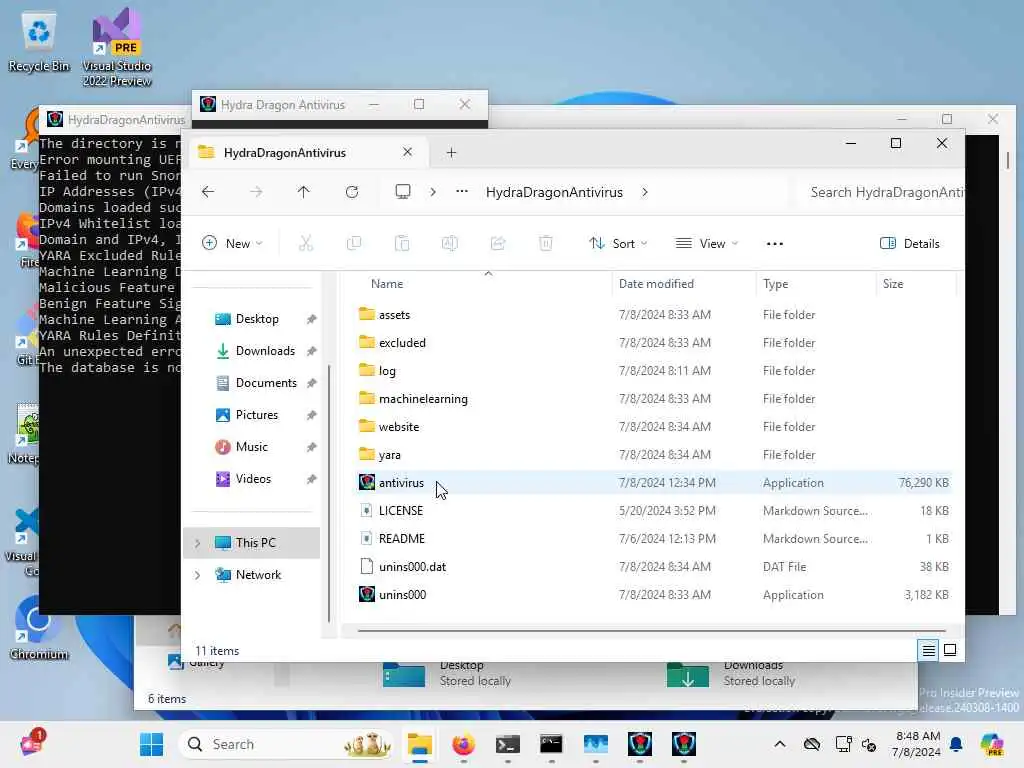Sort by the Name column header
This screenshot has width=1024, height=768.
[x=387, y=283]
